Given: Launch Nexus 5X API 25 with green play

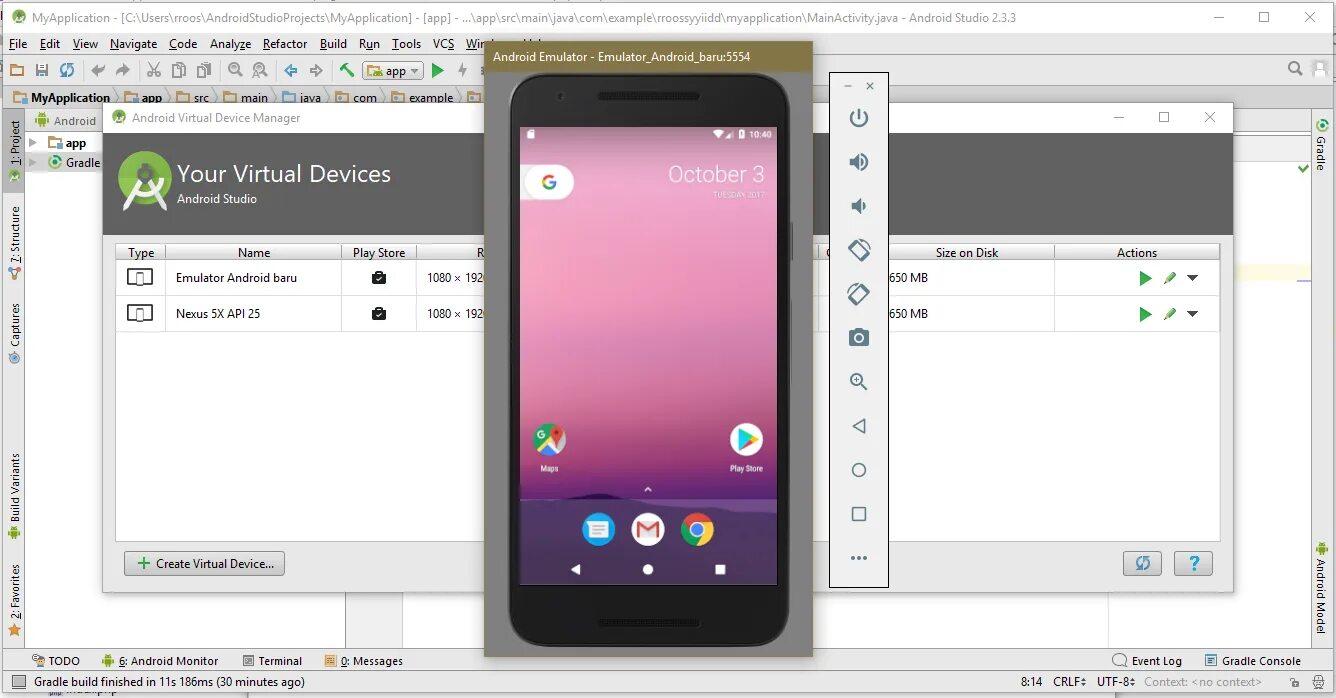Looking at the screenshot, I should point(1145,314).
